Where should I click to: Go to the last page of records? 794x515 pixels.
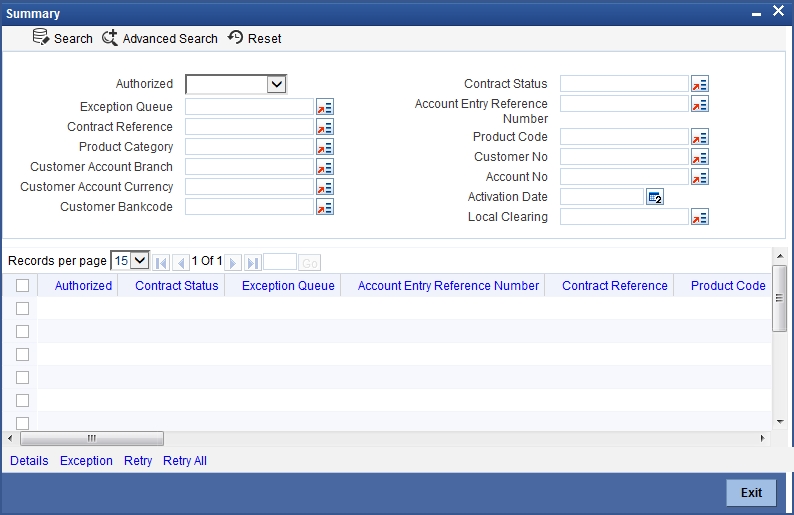click(x=253, y=263)
